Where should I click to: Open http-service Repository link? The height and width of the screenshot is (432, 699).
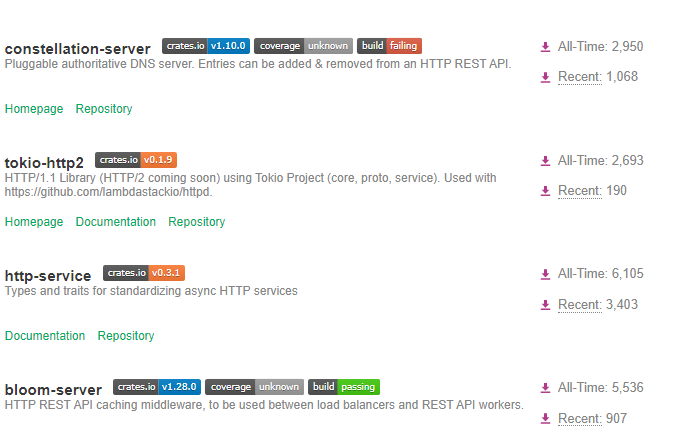coord(126,336)
